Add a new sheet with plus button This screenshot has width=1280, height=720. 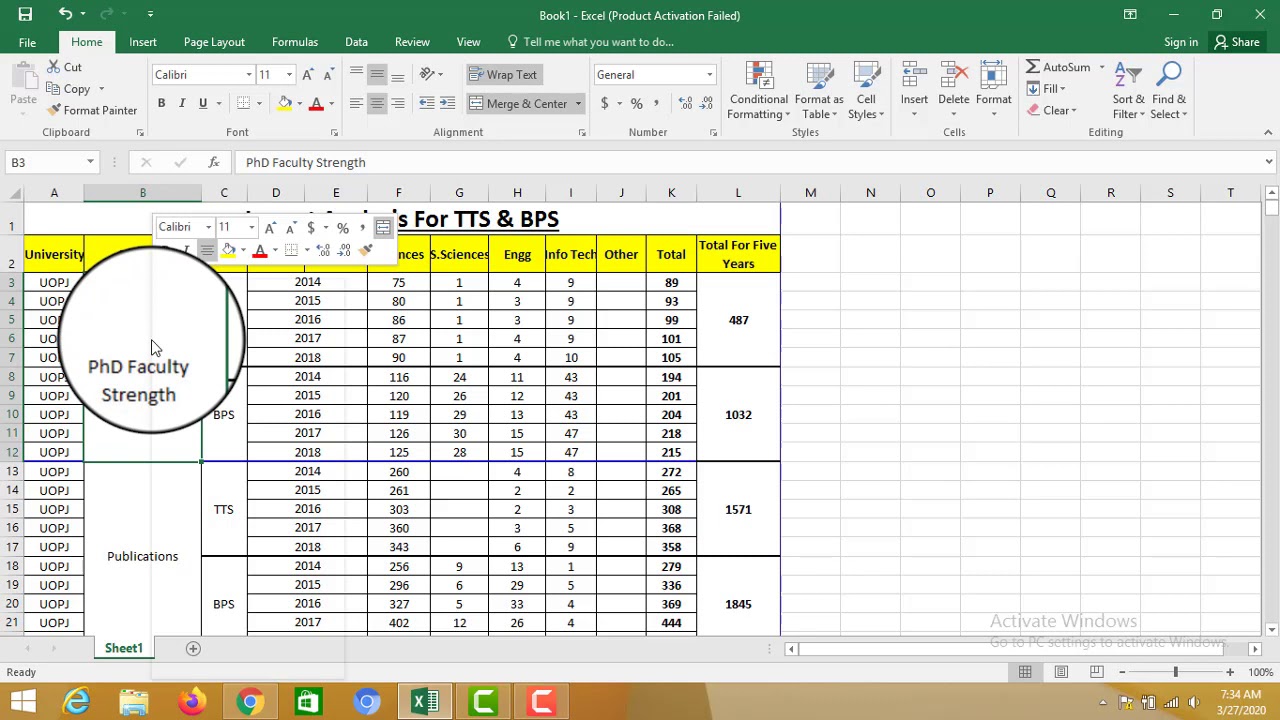(194, 648)
